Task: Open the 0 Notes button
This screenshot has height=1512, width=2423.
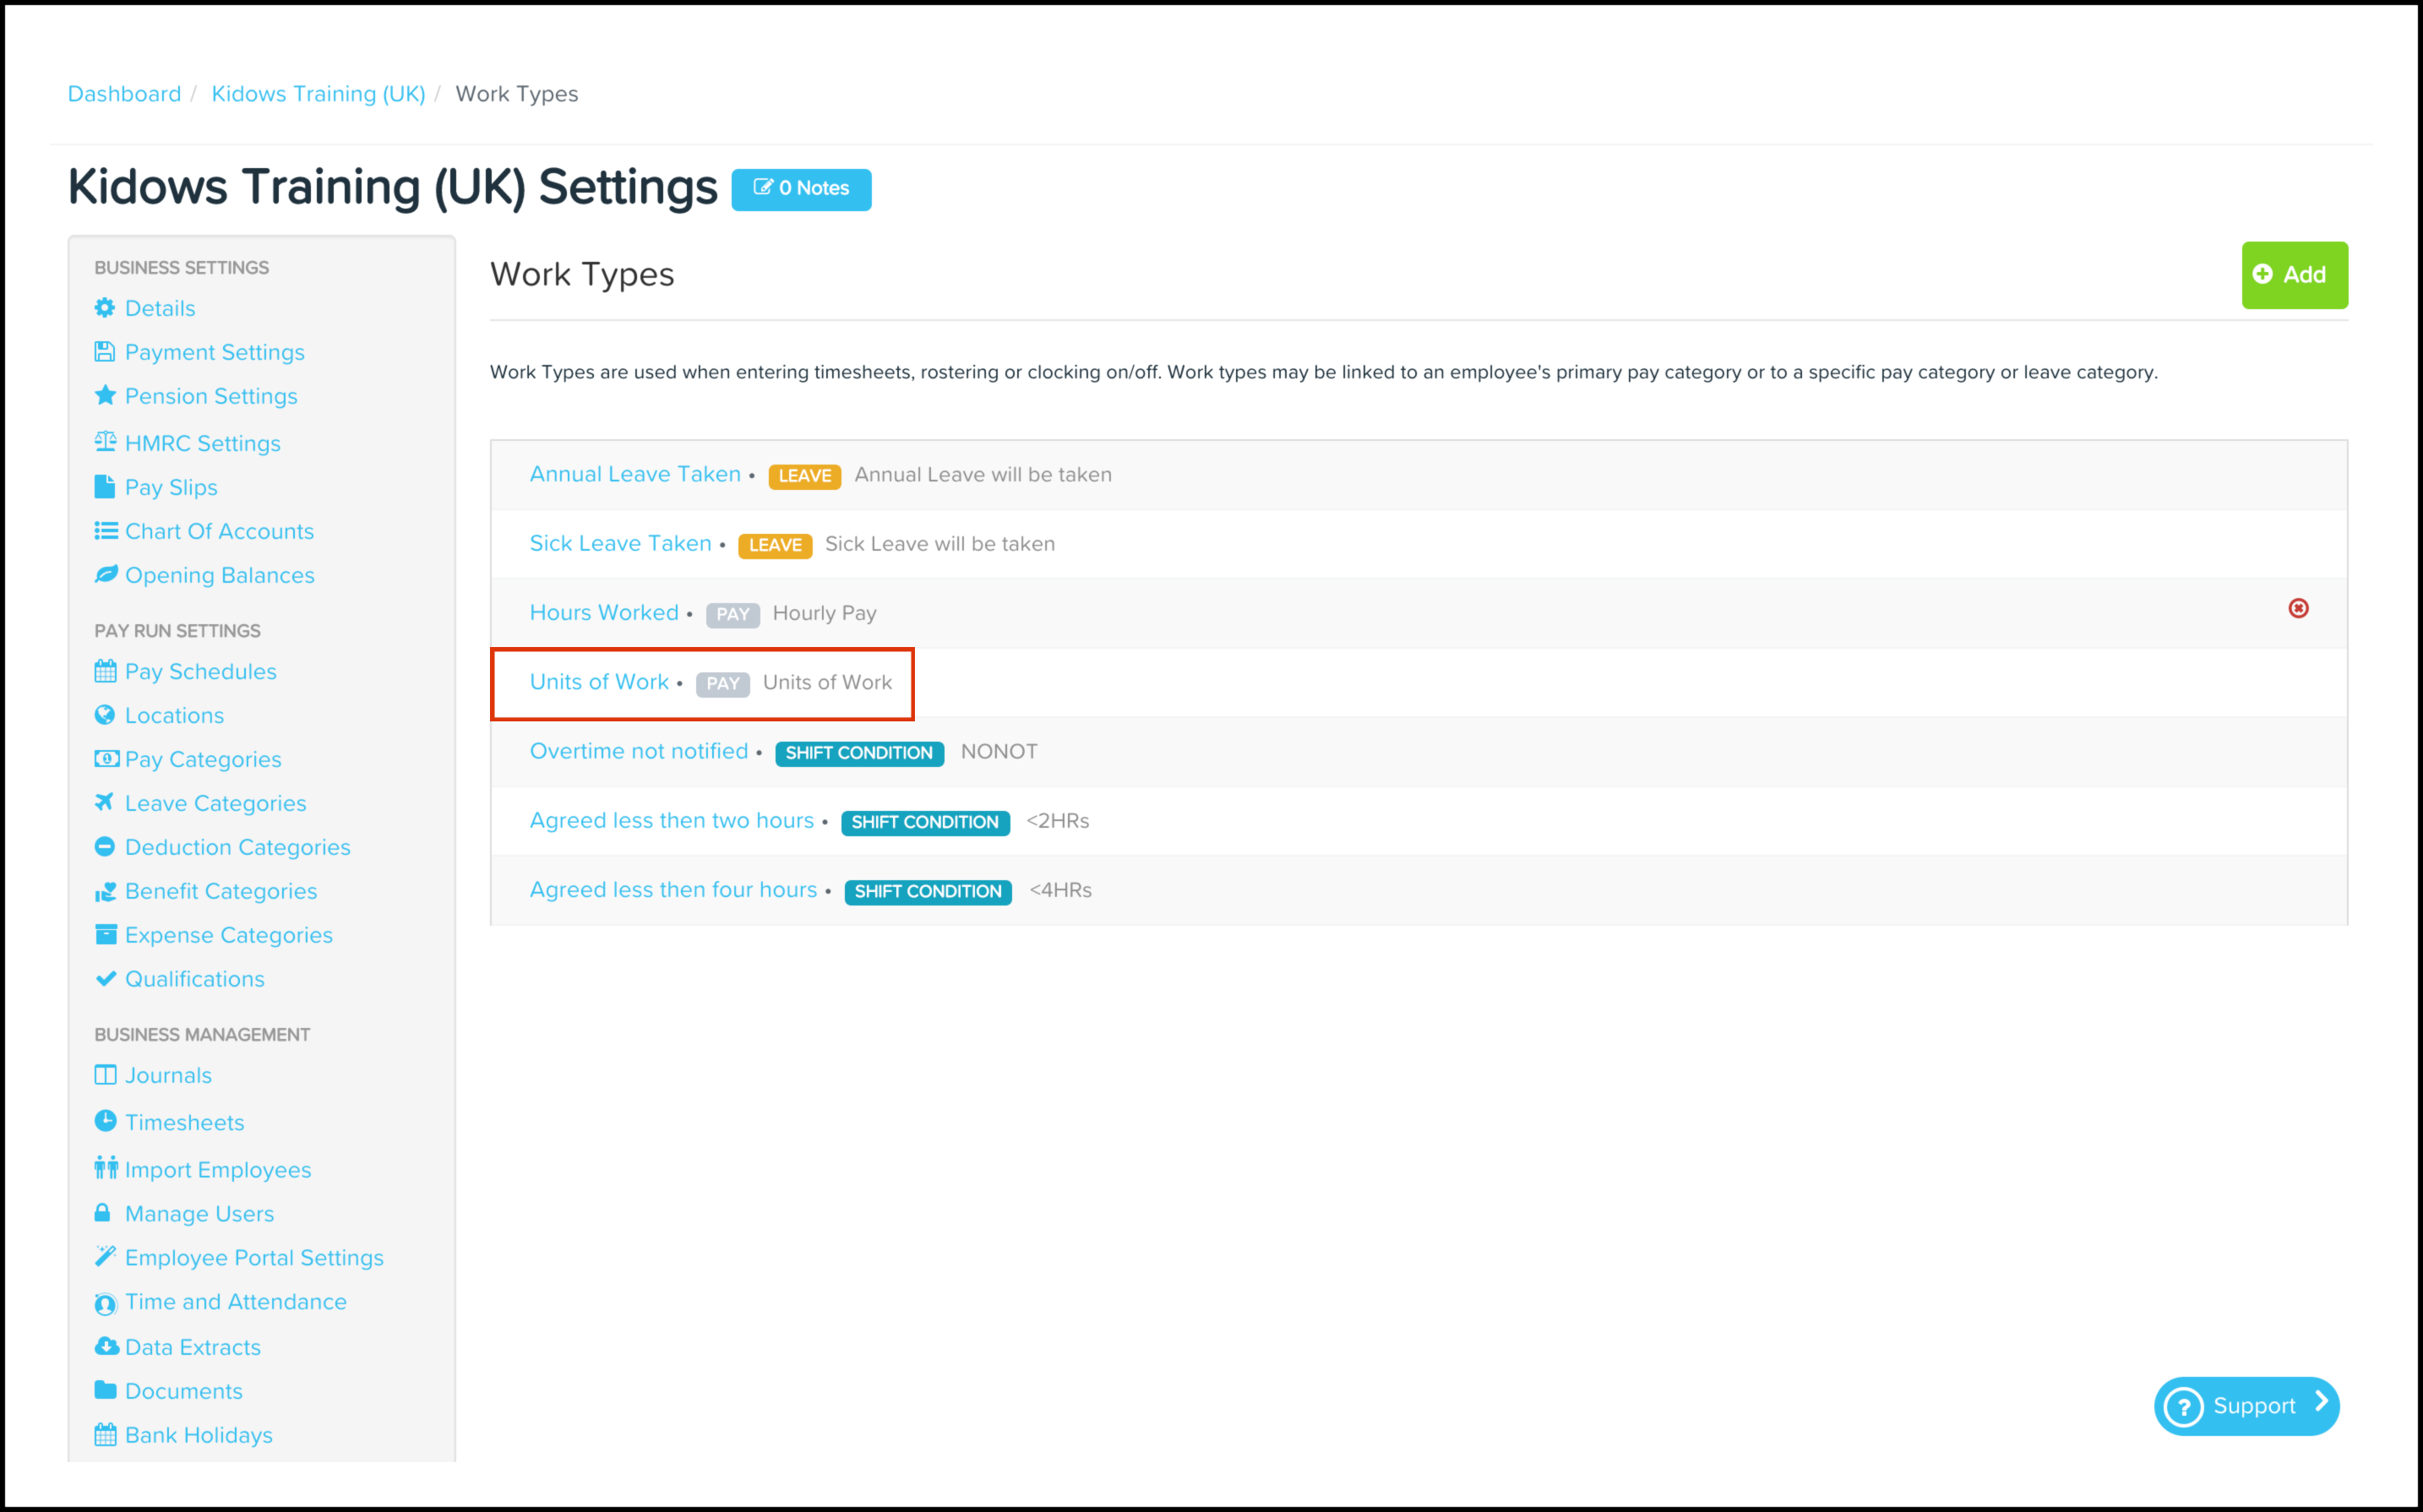Action: tap(801, 189)
